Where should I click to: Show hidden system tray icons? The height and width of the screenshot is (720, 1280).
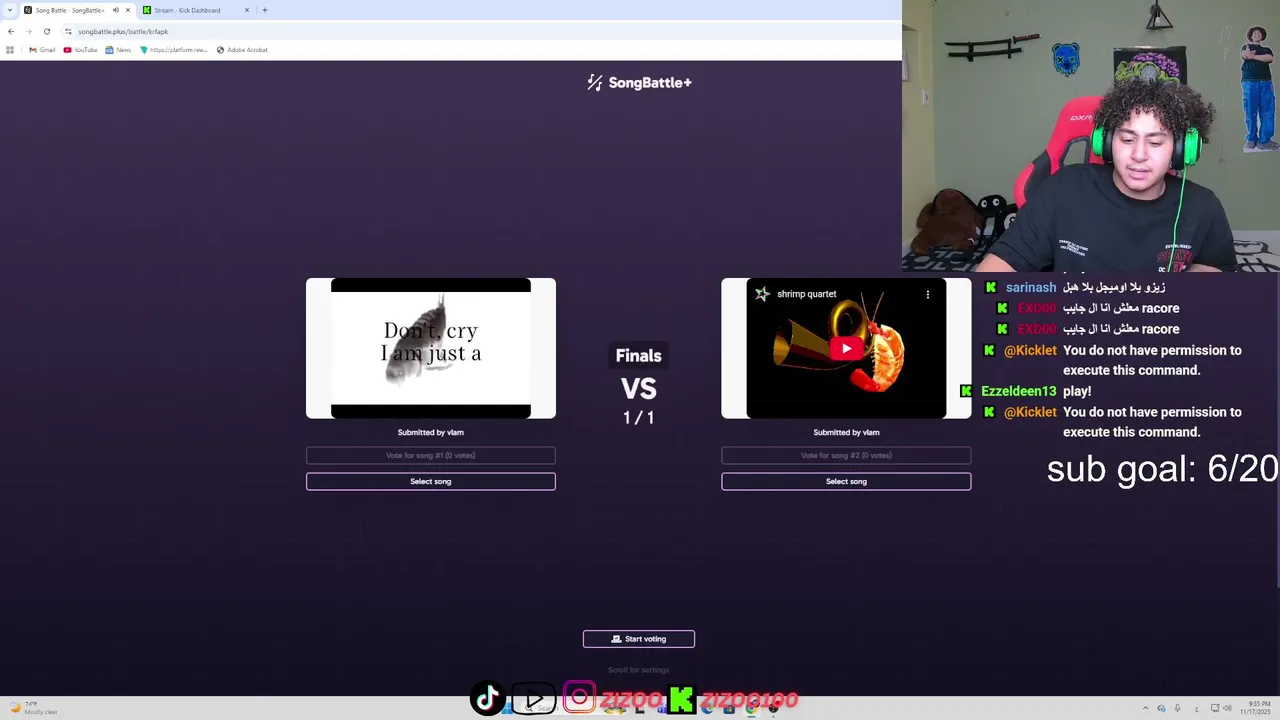click(x=1145, y=708)
